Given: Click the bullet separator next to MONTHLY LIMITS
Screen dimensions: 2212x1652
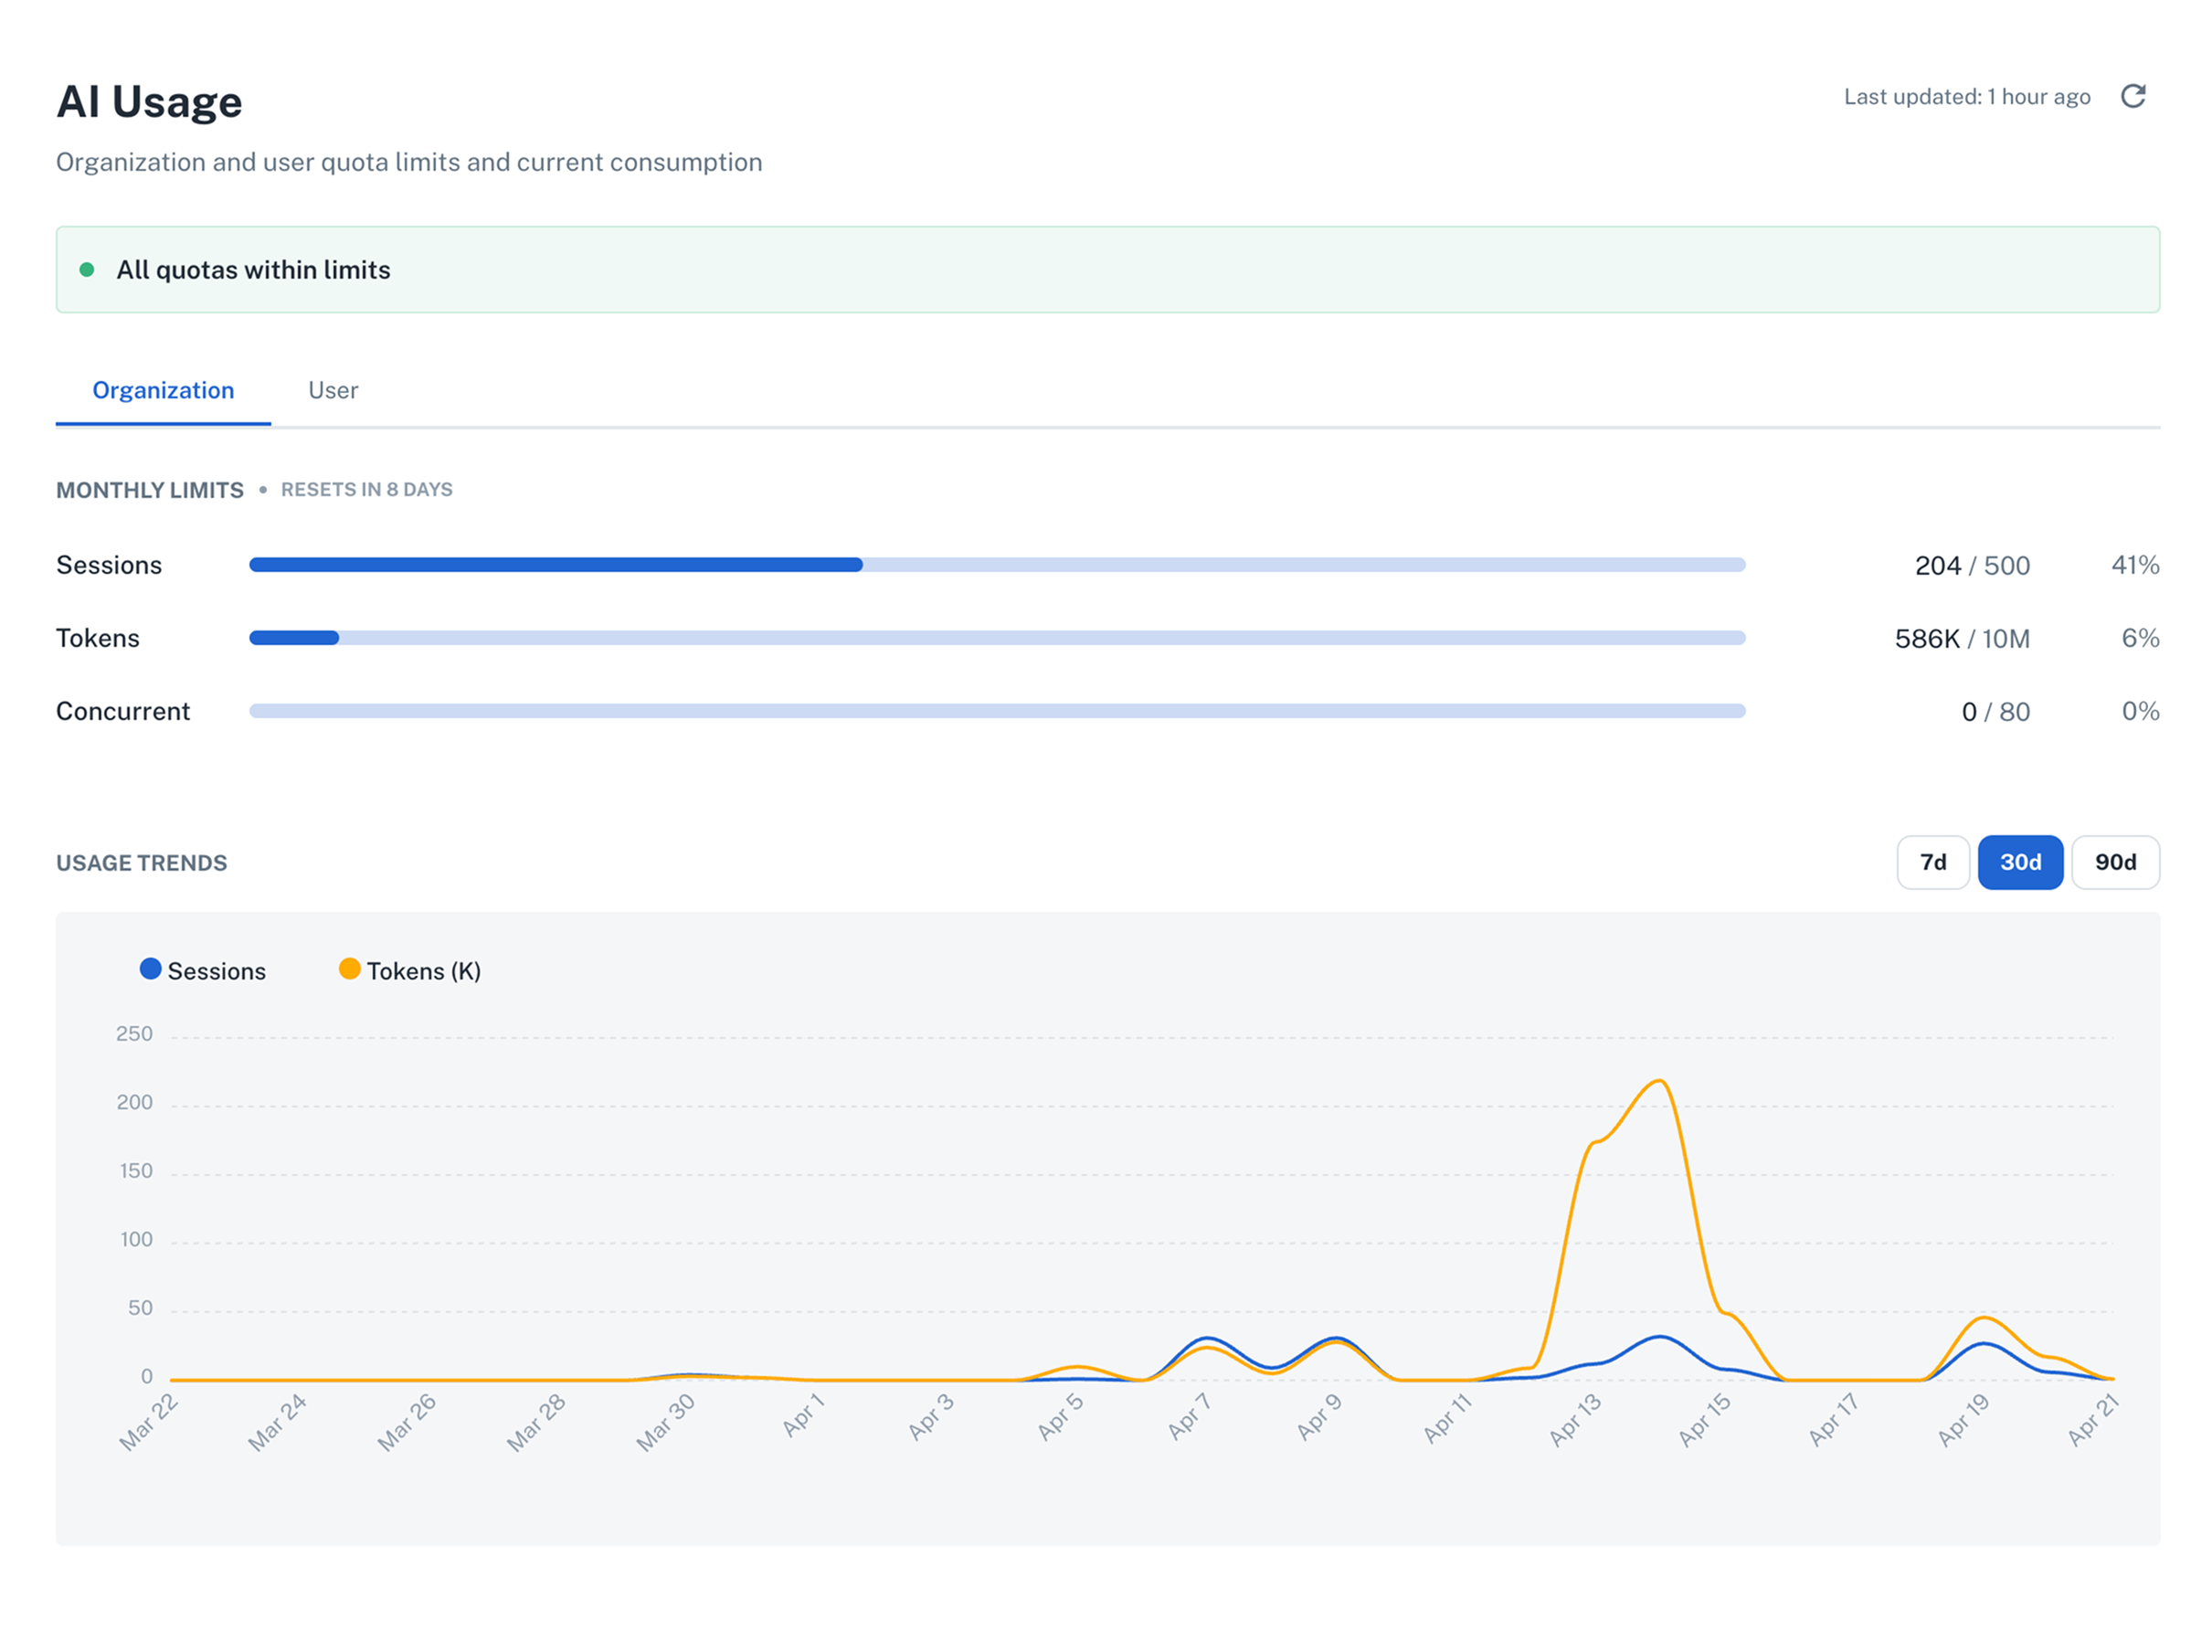Looking at the screenshot, I should point(263,490).
